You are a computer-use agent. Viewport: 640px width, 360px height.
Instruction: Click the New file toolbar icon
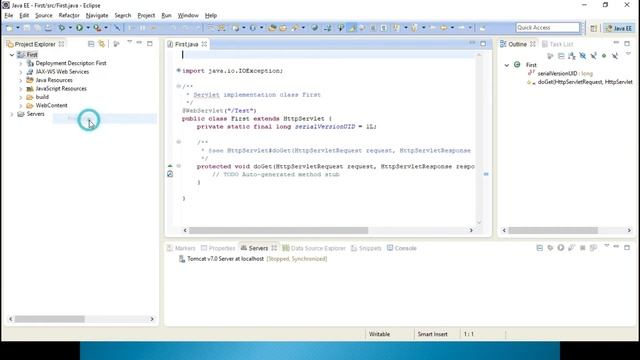[x=9, y=28]
